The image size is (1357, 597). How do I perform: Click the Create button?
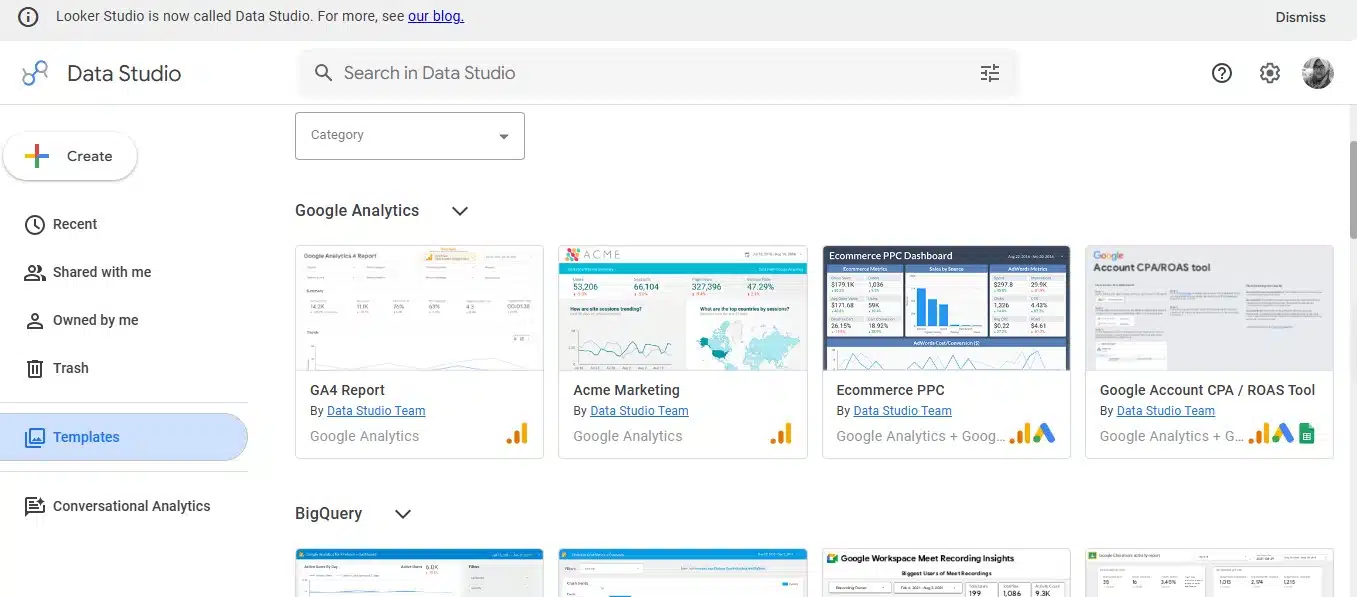tap(71, 156)
